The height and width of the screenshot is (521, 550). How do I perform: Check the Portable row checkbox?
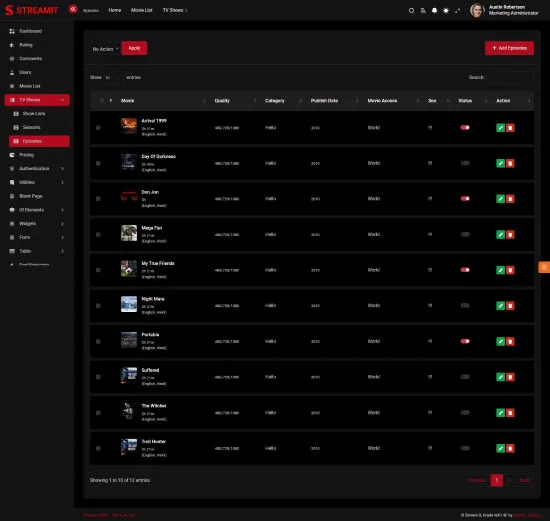98,341
